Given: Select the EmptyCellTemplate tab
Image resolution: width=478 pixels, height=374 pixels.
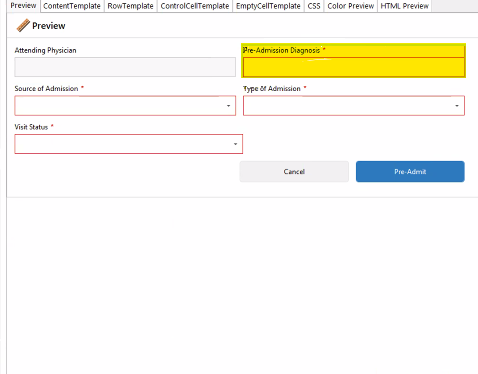Looking at the screenshot, I should click(268, 6).
